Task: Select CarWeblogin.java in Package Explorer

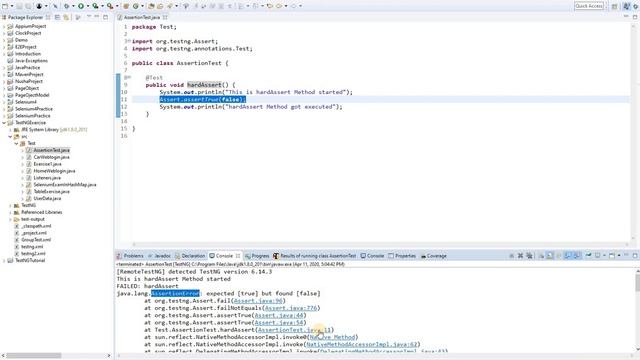Action: [51, 157]
